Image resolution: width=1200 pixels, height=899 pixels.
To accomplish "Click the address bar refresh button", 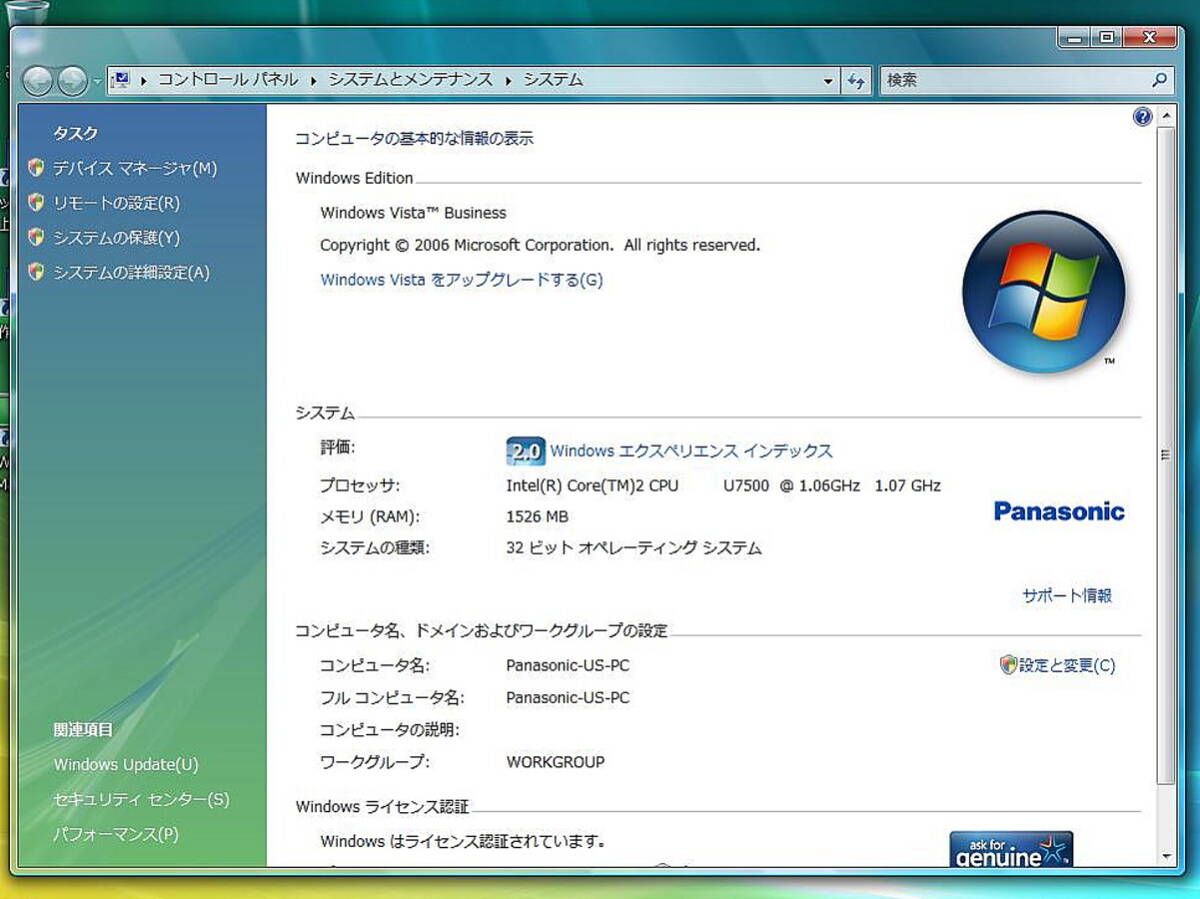I will [x=856, y=81].
